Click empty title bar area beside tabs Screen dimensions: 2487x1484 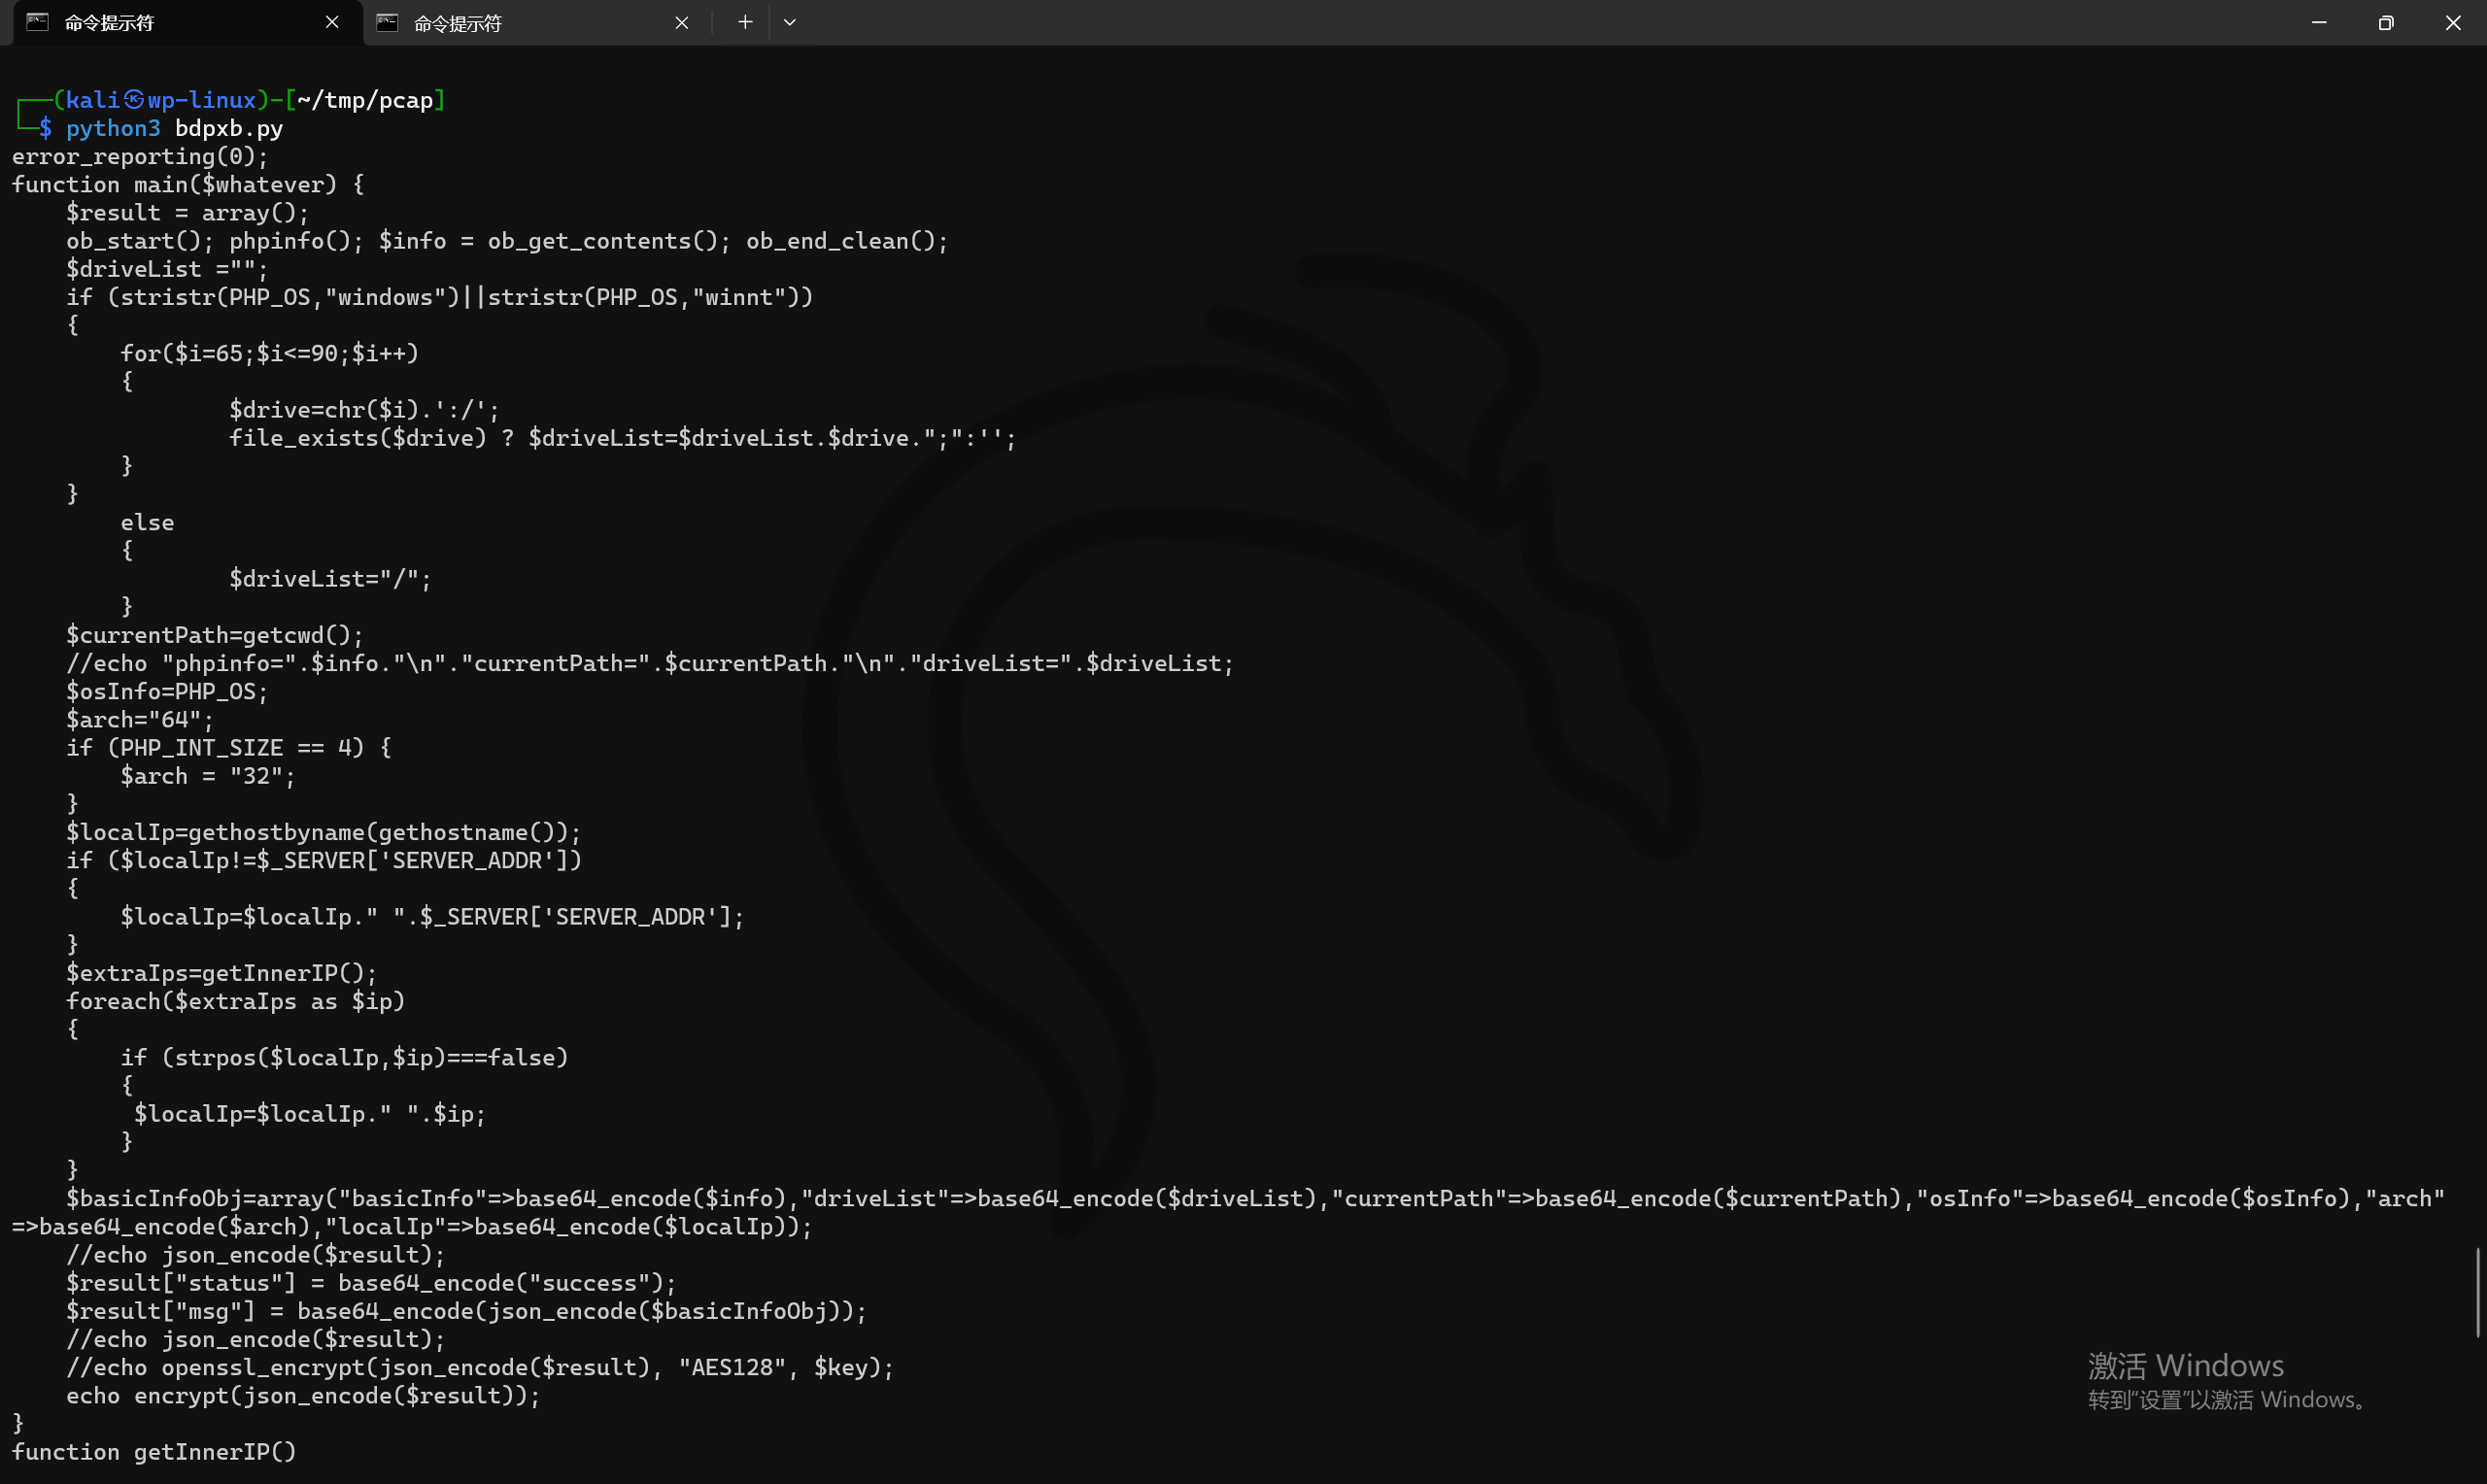click(1500, 22)
